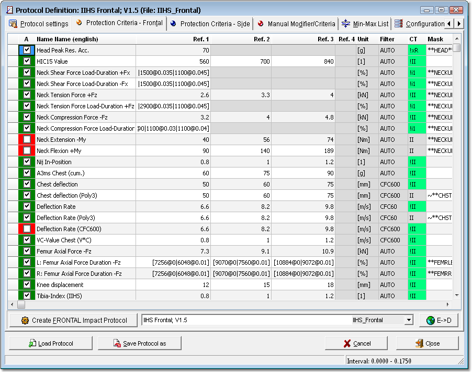Click the Cancel button
This screenshot has width=472, height=373.
point(356,344)
